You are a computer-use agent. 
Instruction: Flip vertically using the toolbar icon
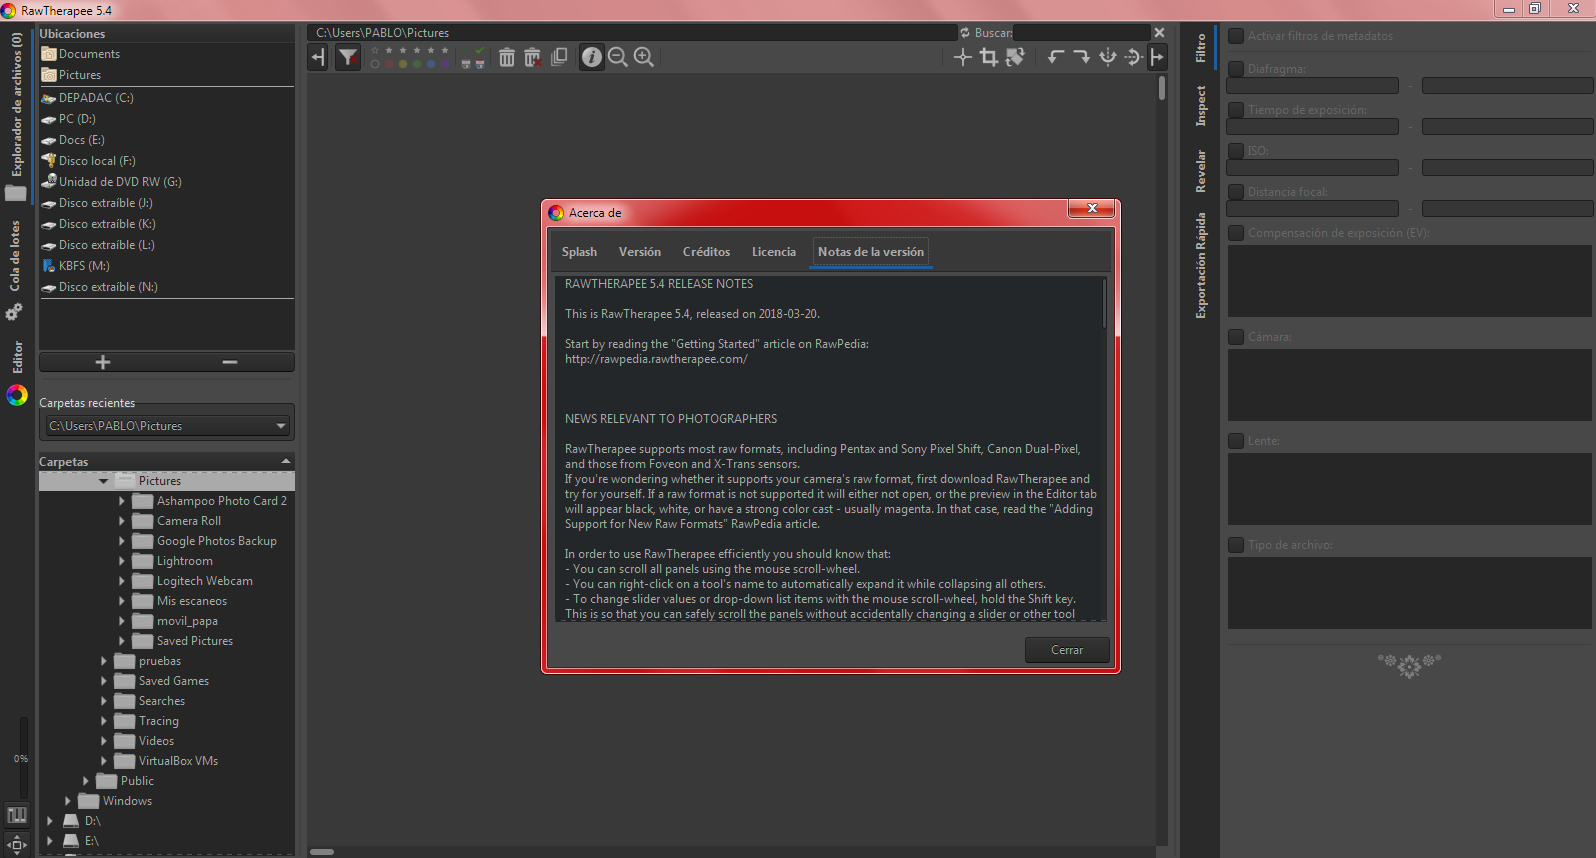(x=1133, y=57)
